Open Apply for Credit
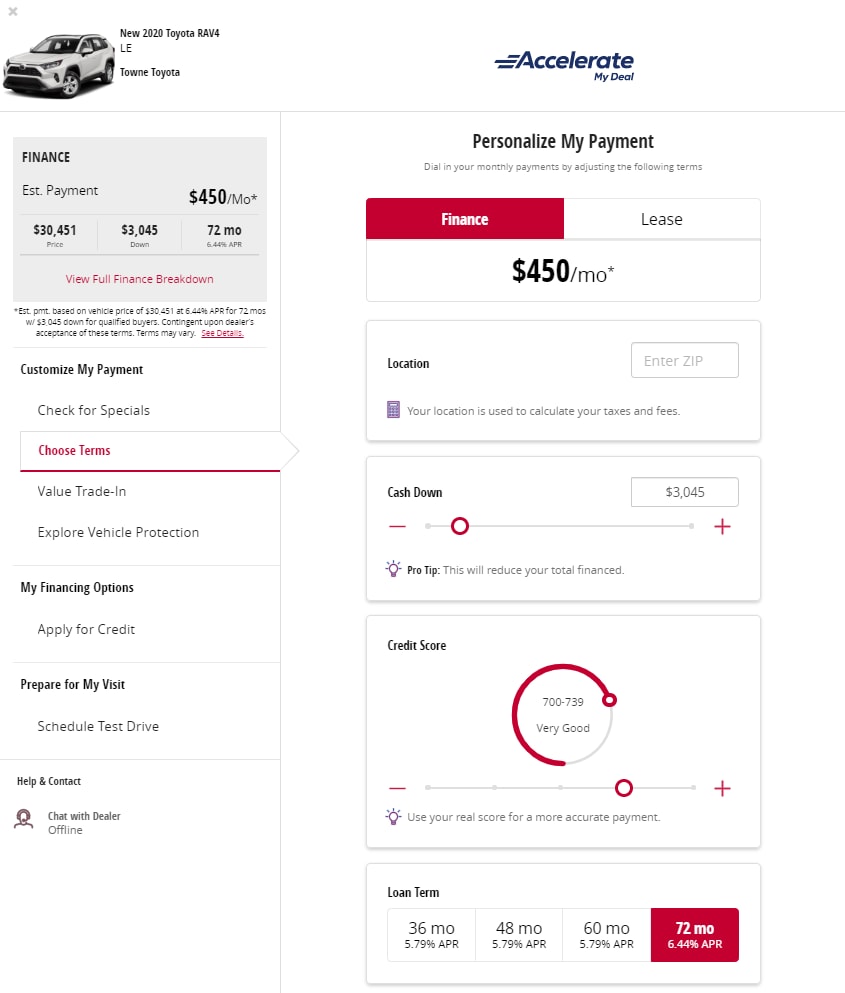The width and height of the screenshot is (845, 993). click(x=86, y=629)
